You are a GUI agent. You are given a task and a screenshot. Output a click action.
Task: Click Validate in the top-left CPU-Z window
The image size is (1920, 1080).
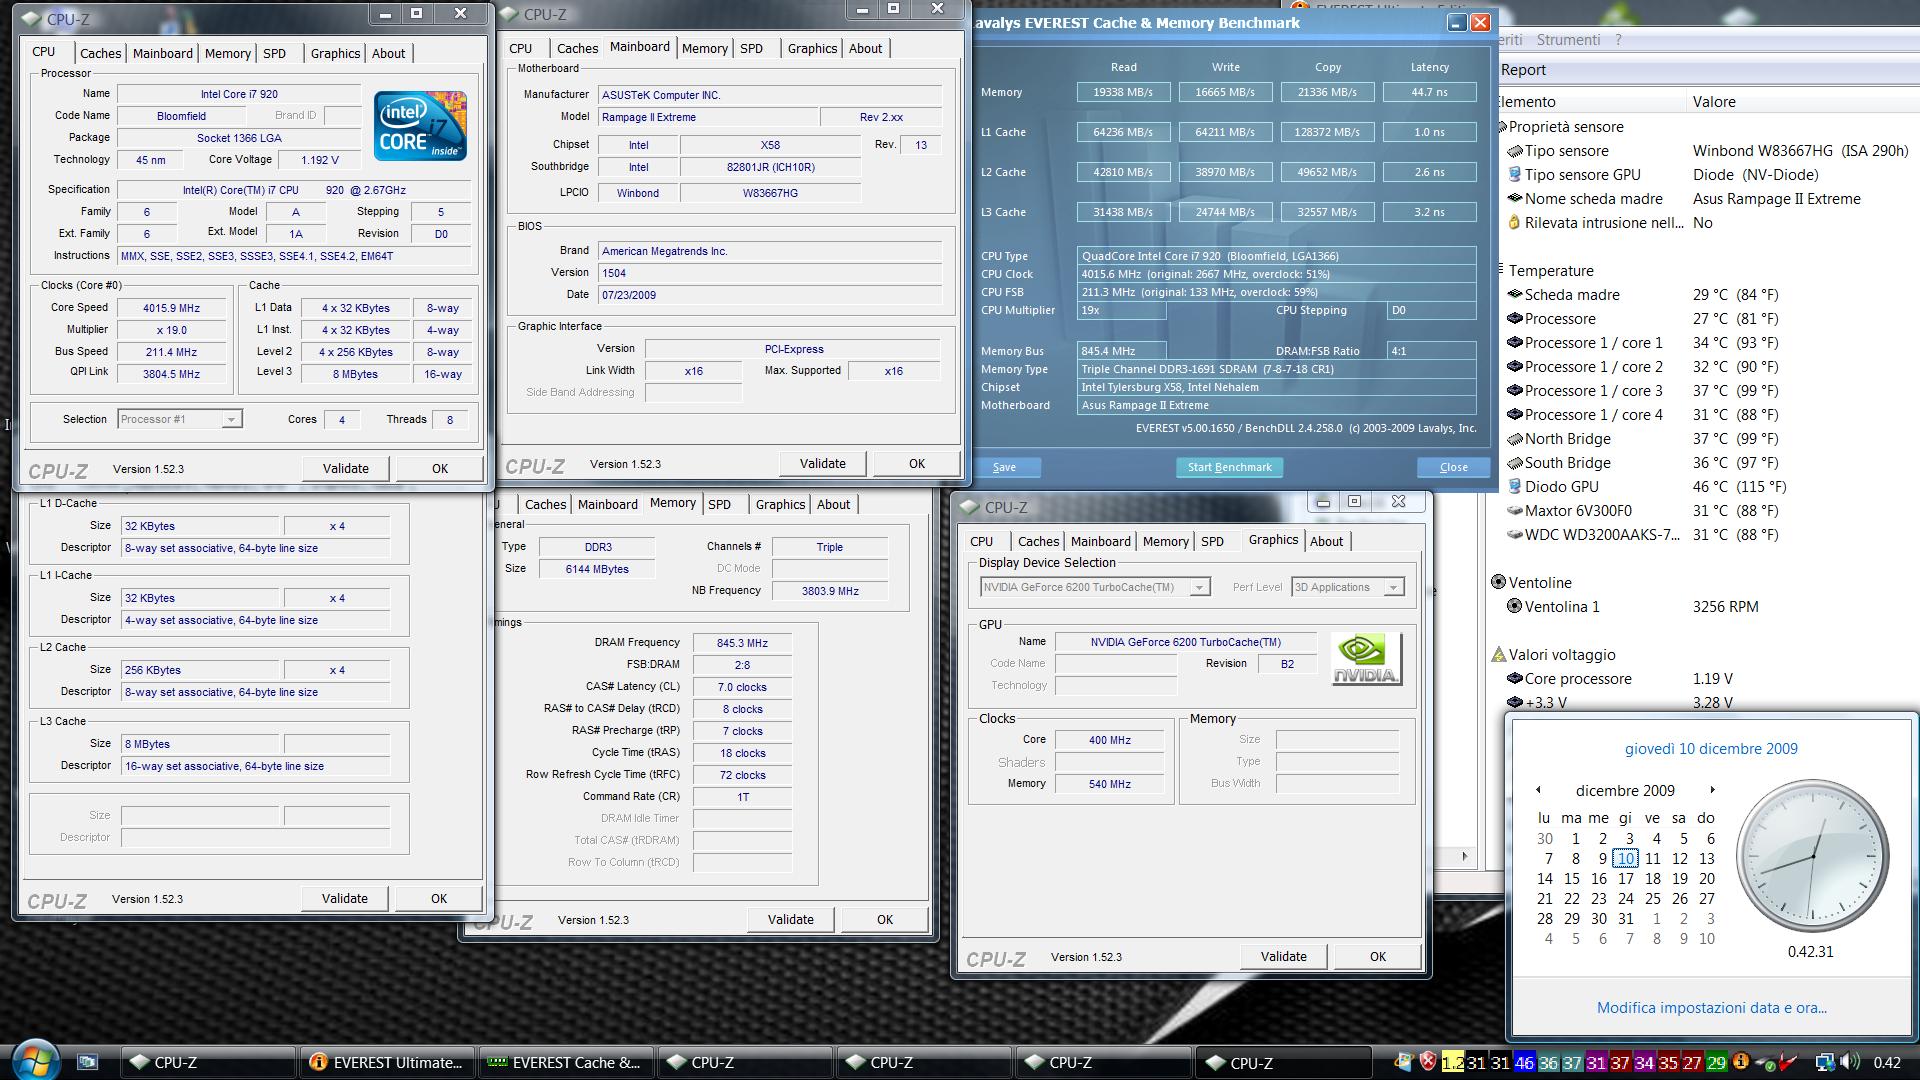[x=345, y=469]
